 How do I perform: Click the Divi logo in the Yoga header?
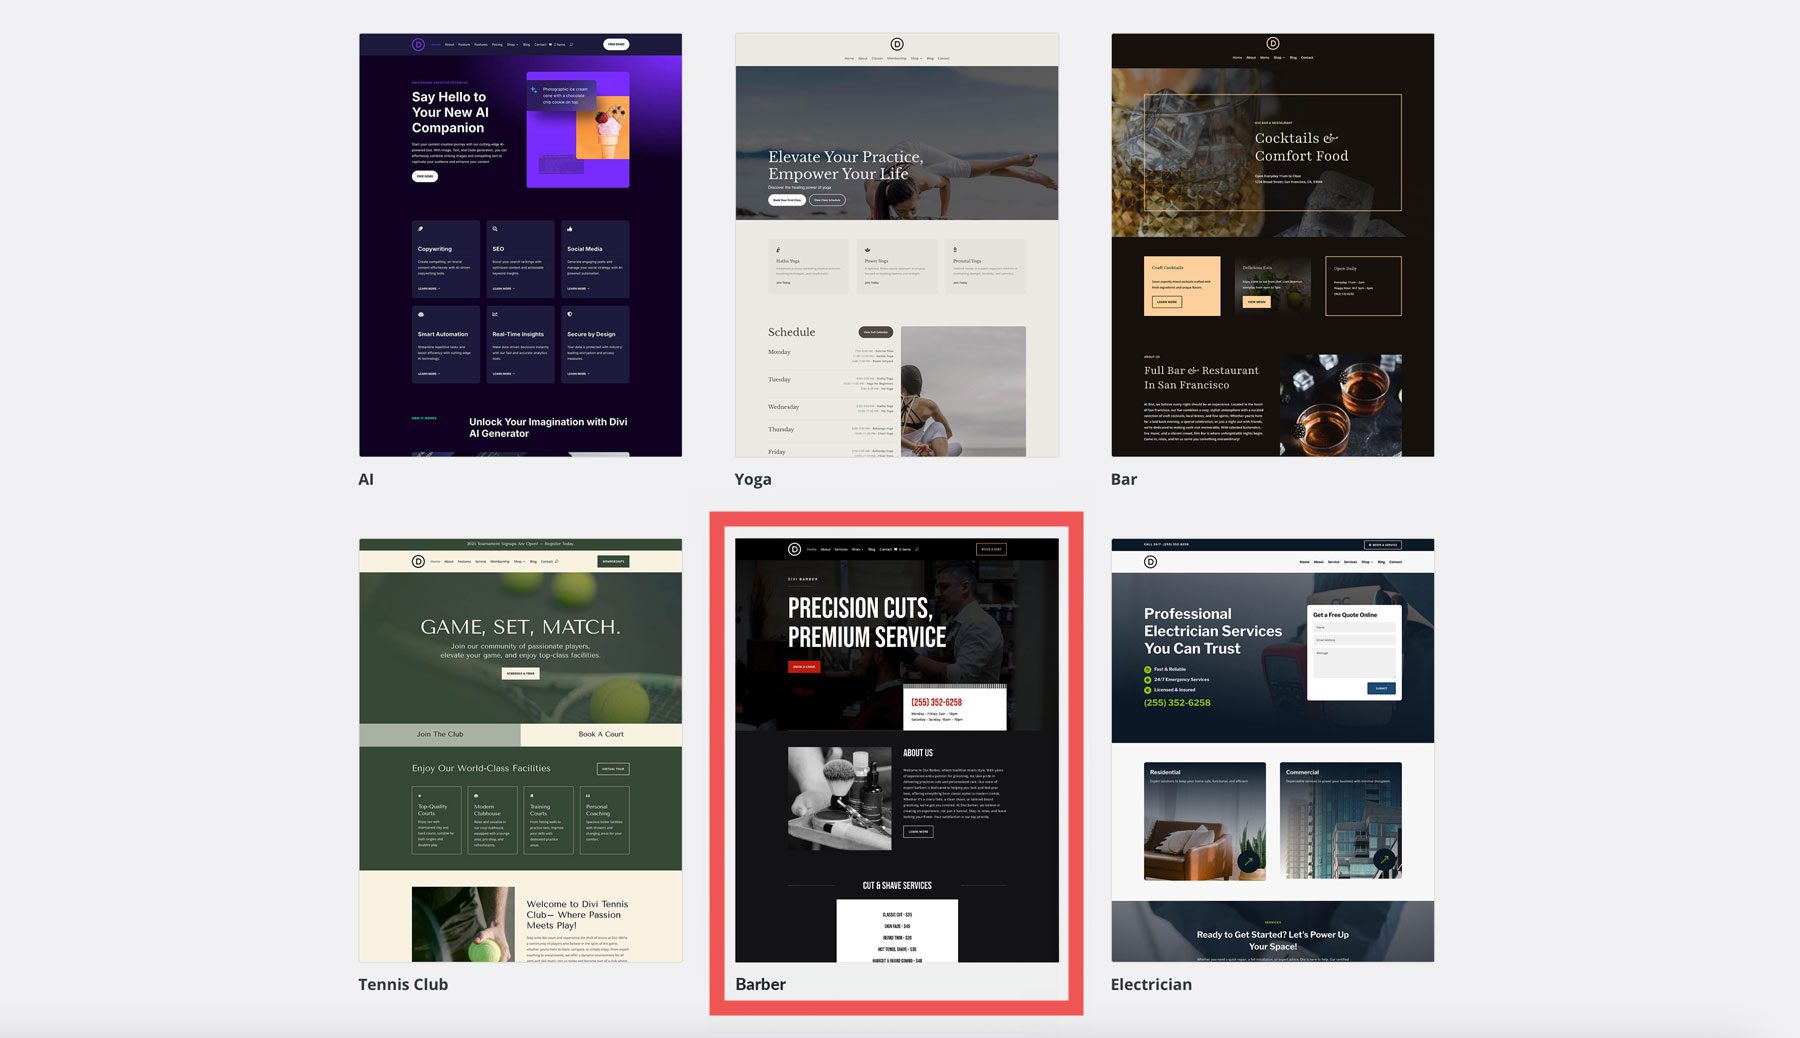[897, 43]
